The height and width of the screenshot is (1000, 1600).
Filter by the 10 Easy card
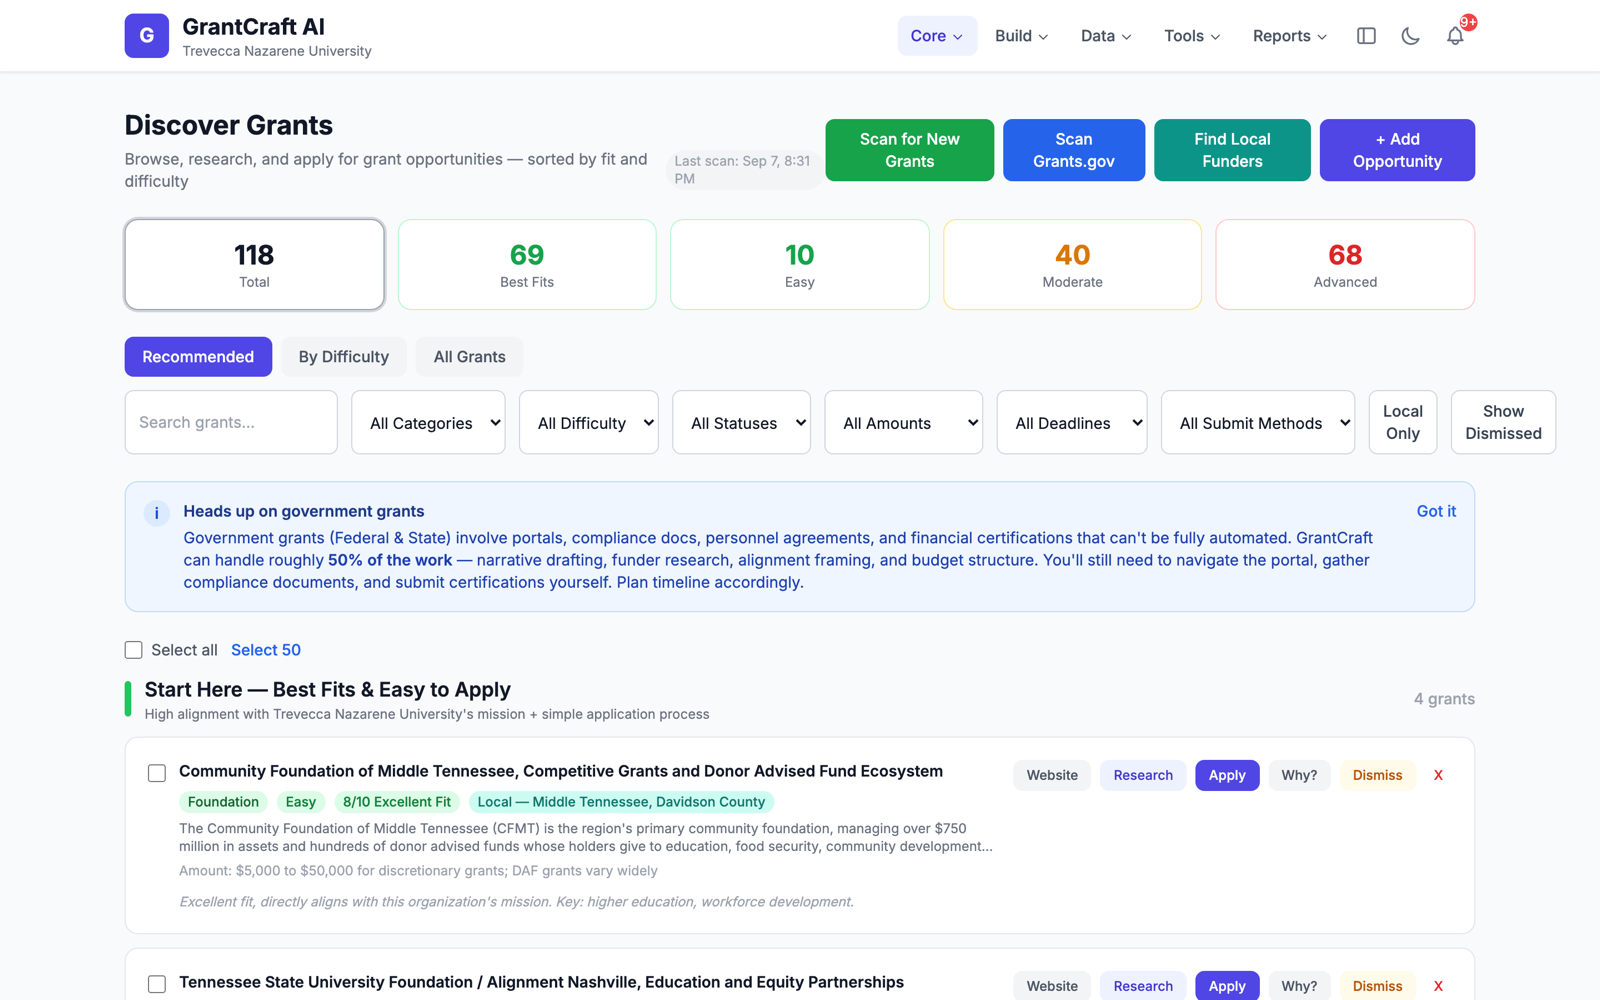[x=800, y=265]
